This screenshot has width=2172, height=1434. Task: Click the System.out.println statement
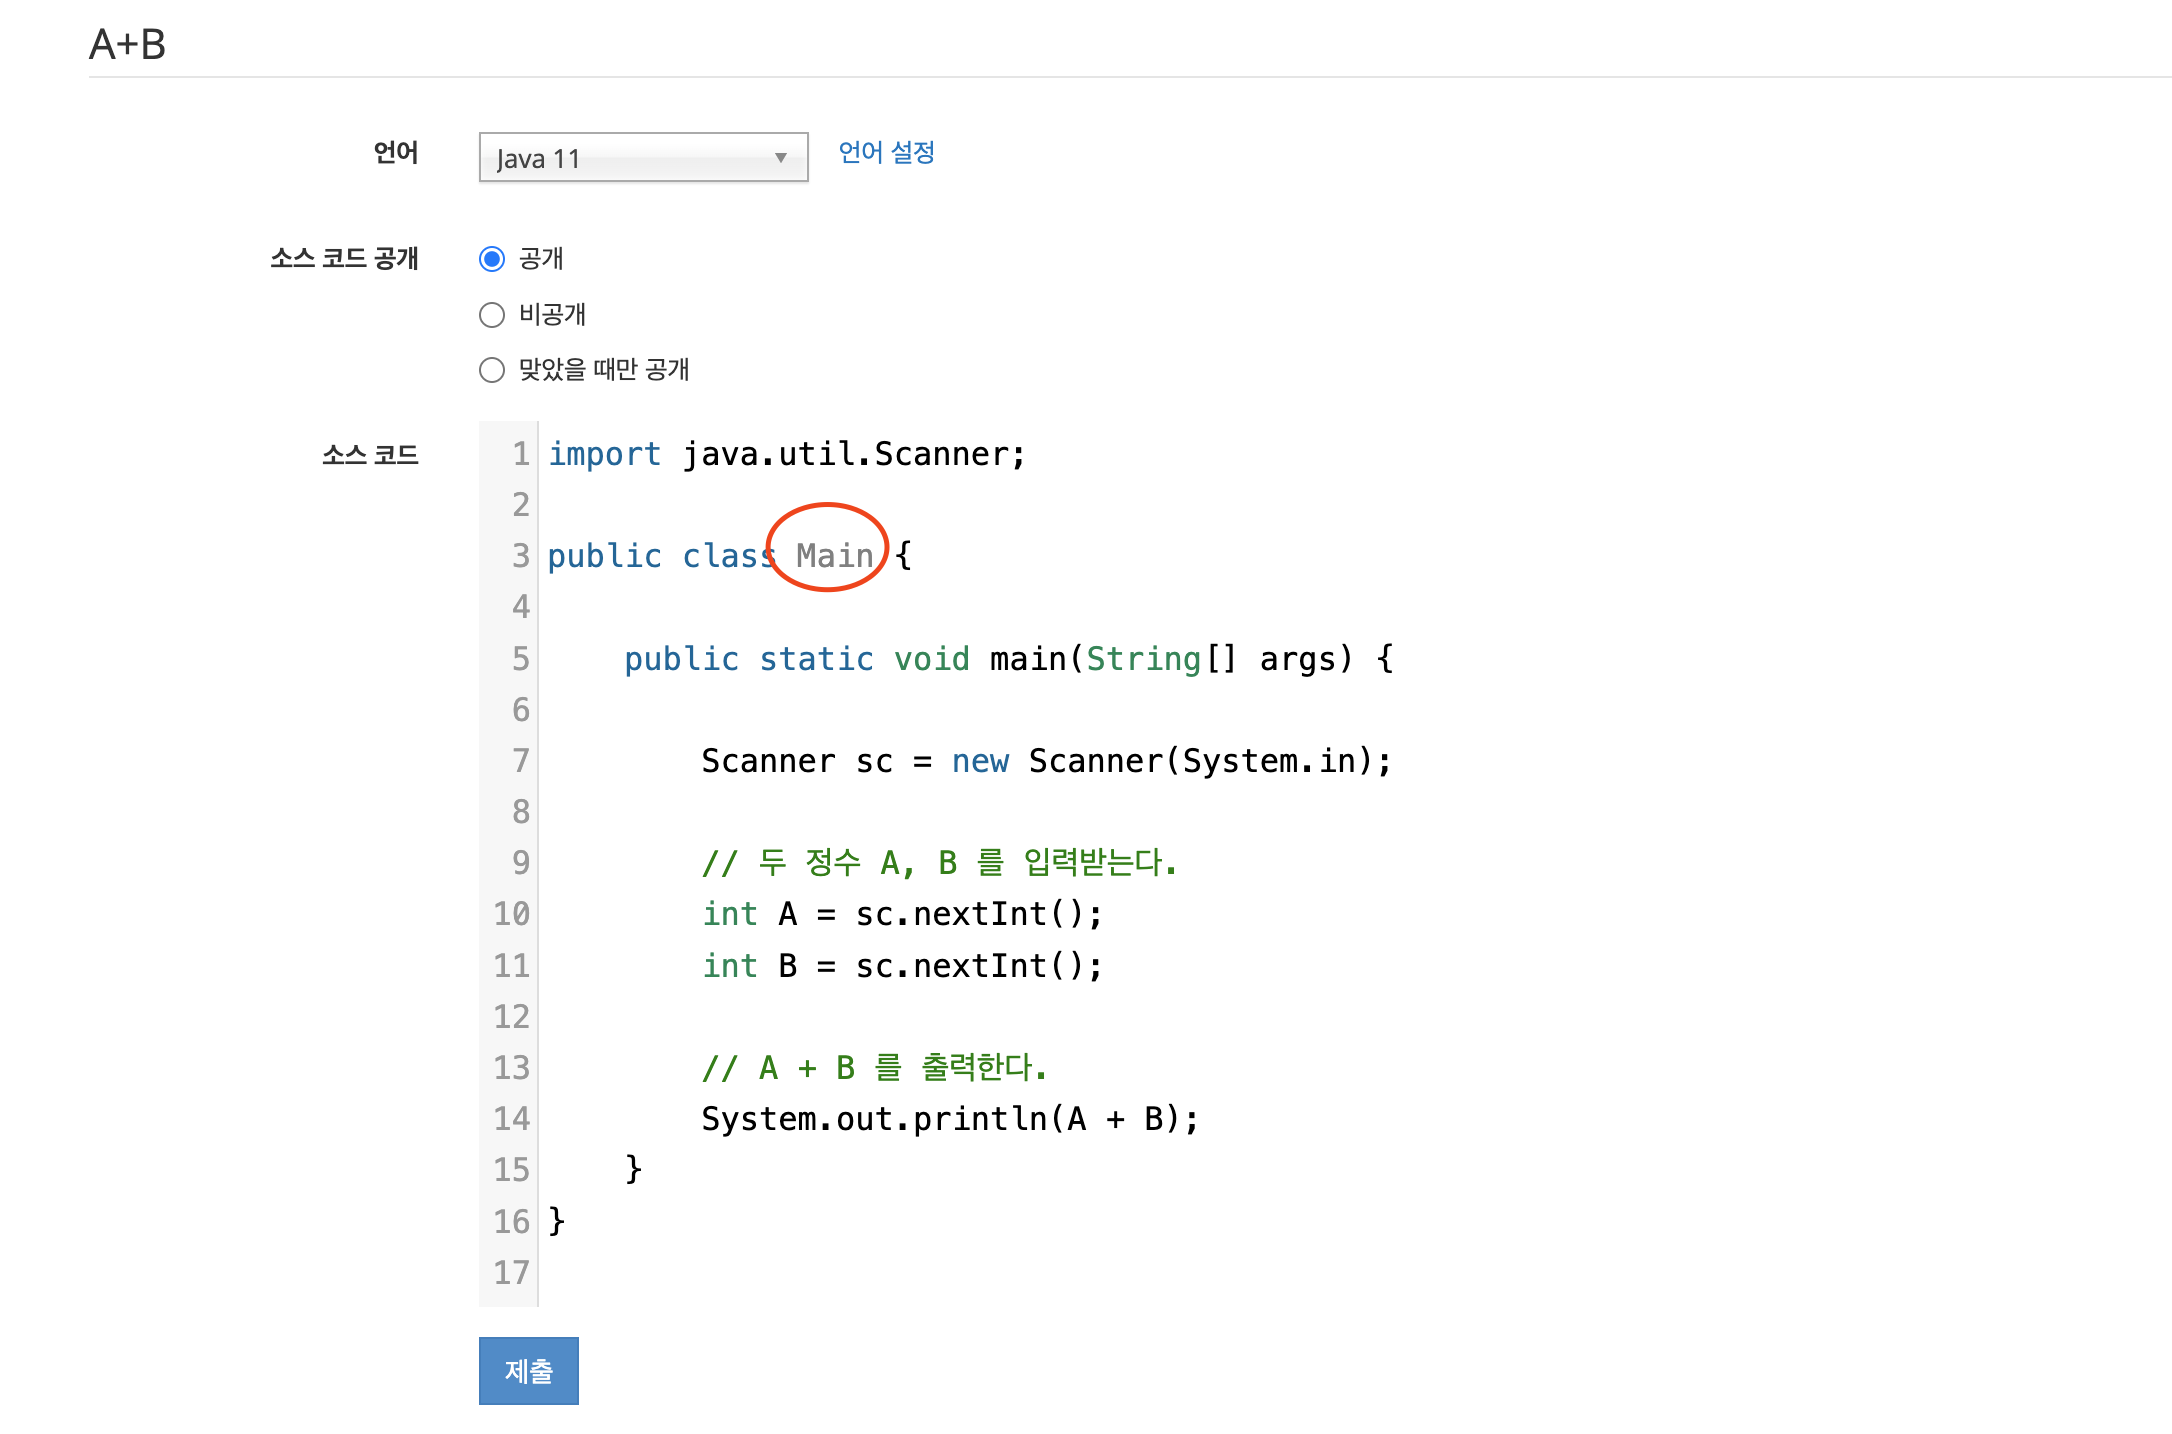click(x=949, y=1118)
